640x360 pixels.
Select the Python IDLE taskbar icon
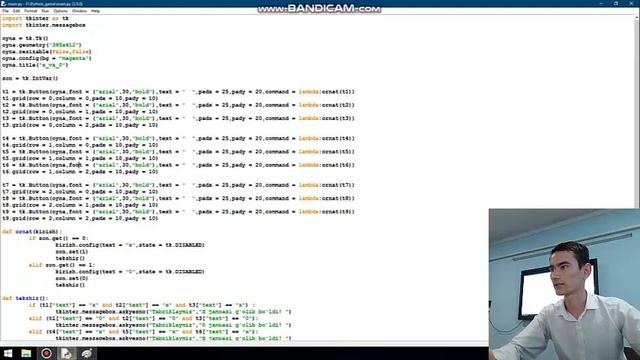(x=66, y=353)
